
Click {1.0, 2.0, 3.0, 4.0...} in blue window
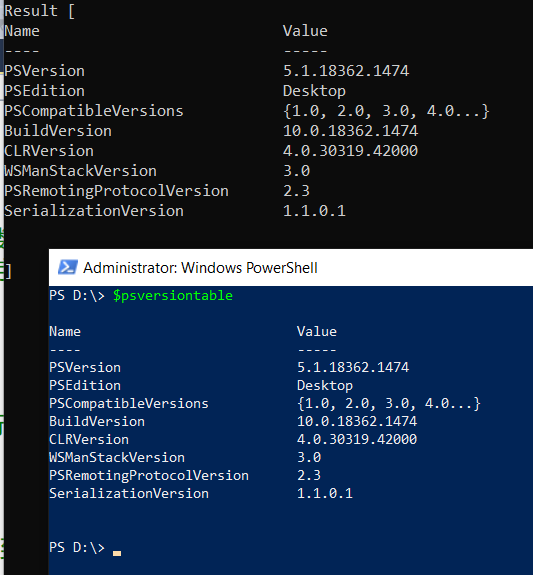389,404
